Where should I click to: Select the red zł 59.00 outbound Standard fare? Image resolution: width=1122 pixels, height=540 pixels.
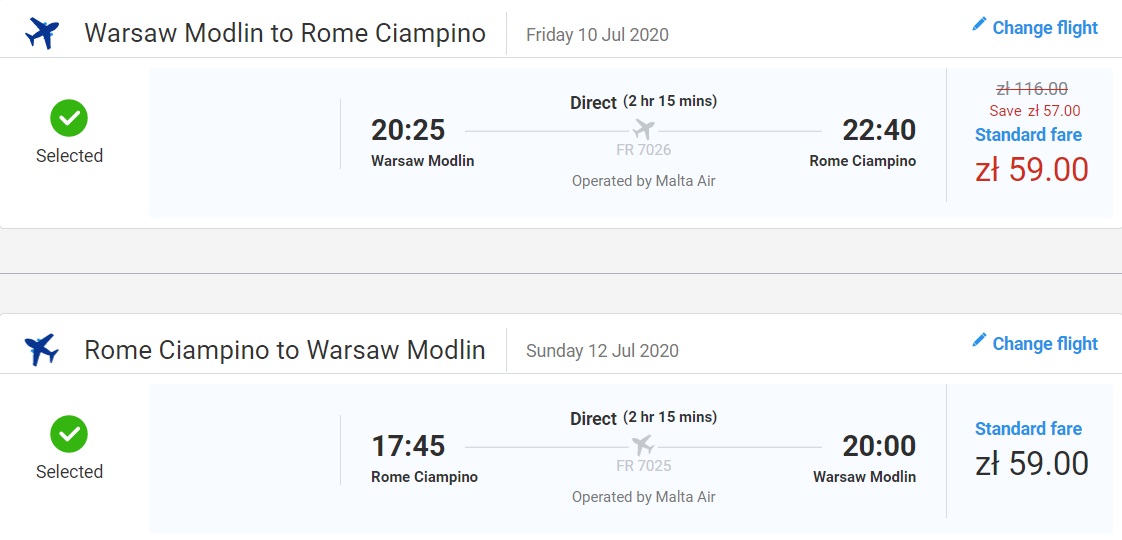tap(1031, 170)
